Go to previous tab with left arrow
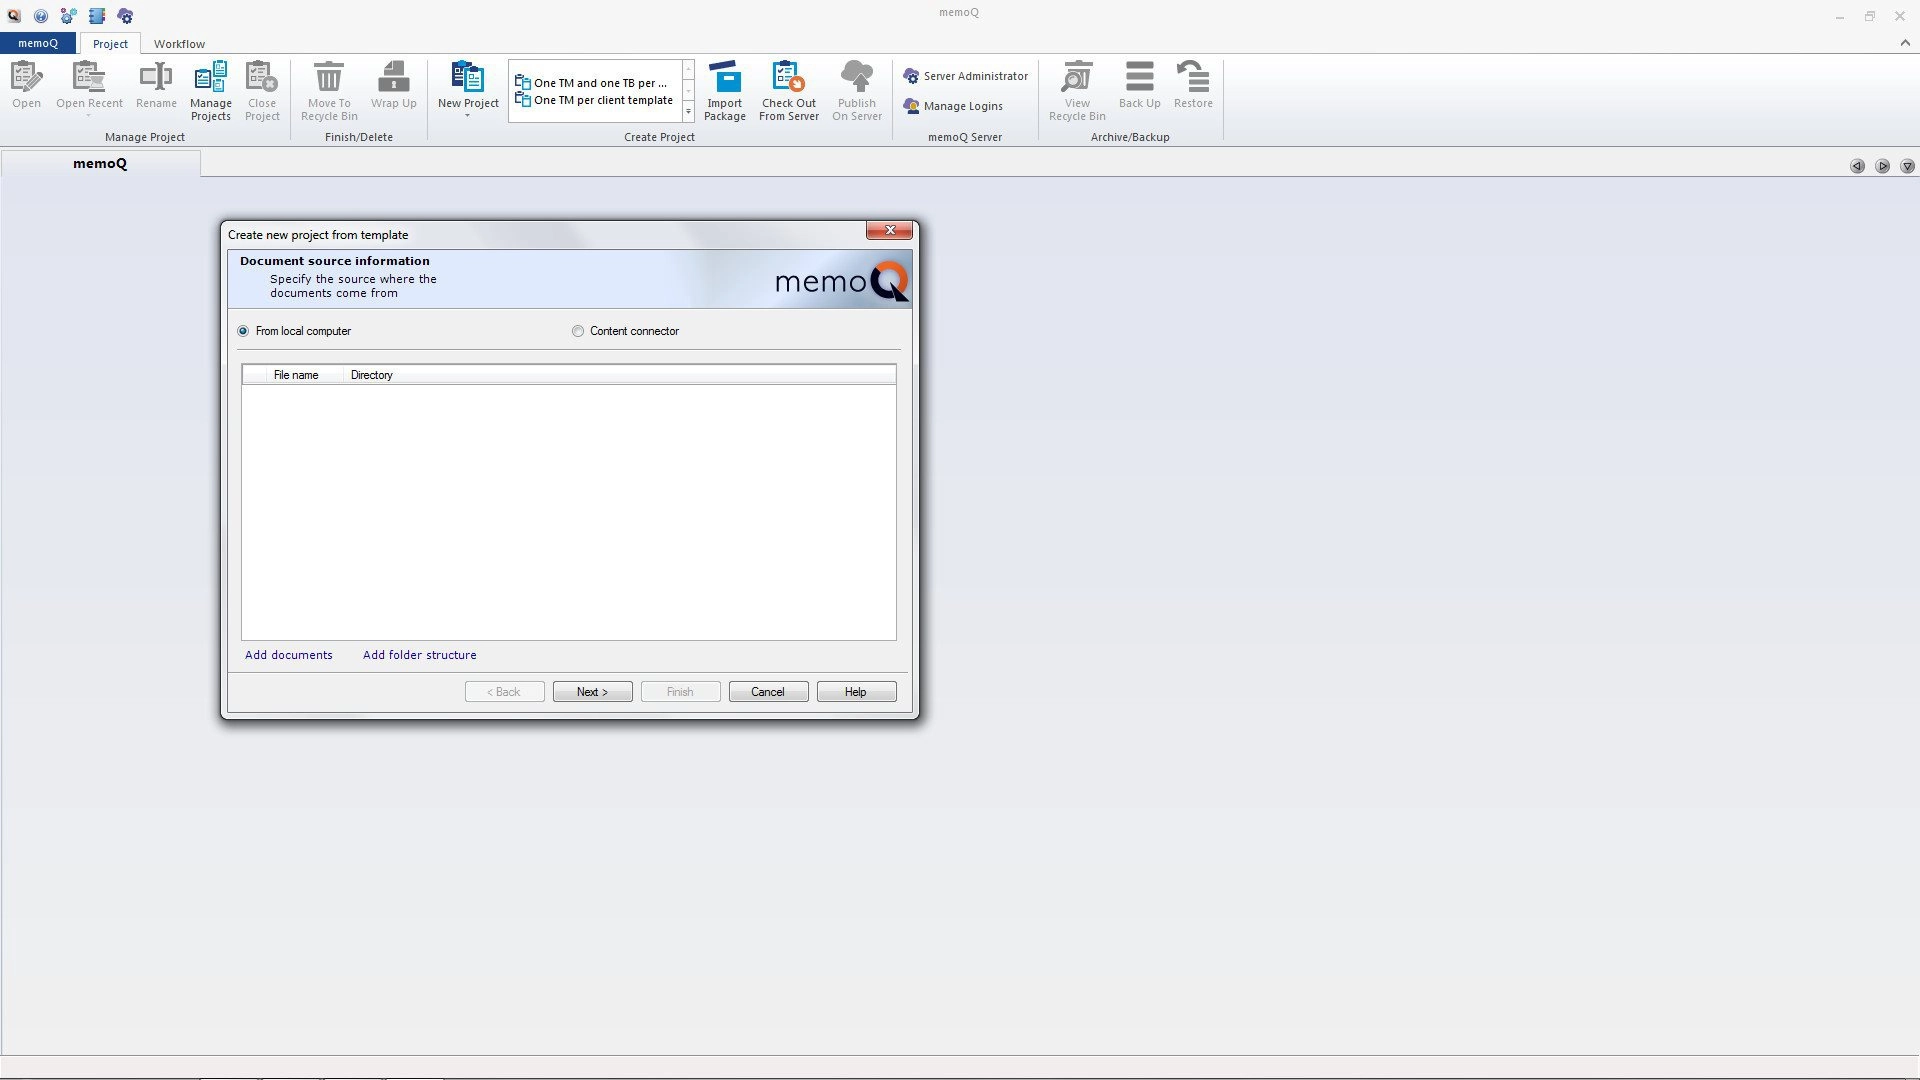The image size is (1920, 1080). tap(1857, 166)
